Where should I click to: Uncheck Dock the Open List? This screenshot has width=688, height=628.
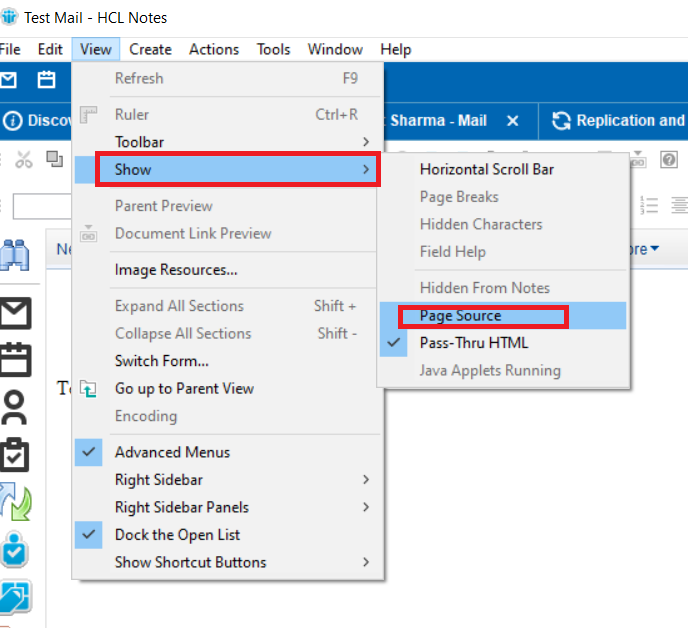(177, 535)
